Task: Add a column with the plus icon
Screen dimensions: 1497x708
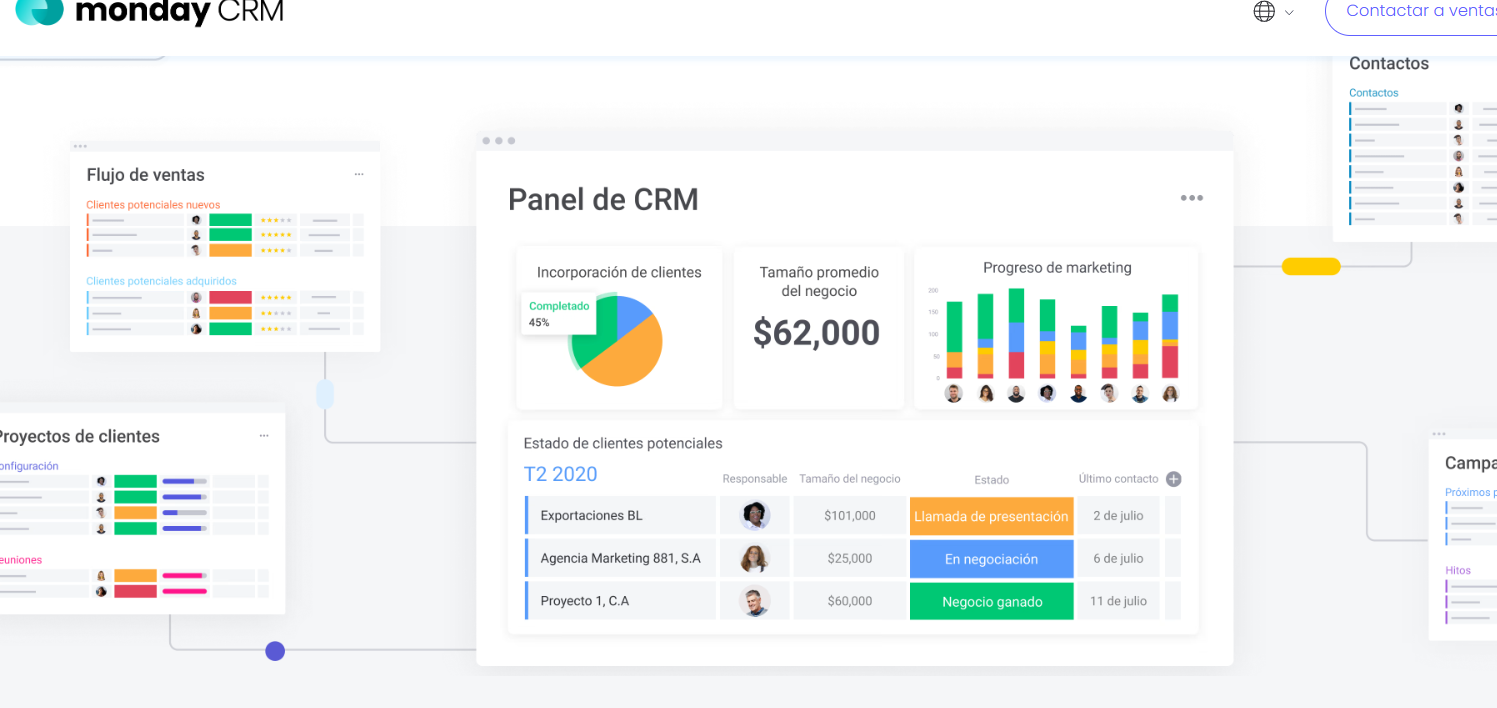Action: point(1174,479)
